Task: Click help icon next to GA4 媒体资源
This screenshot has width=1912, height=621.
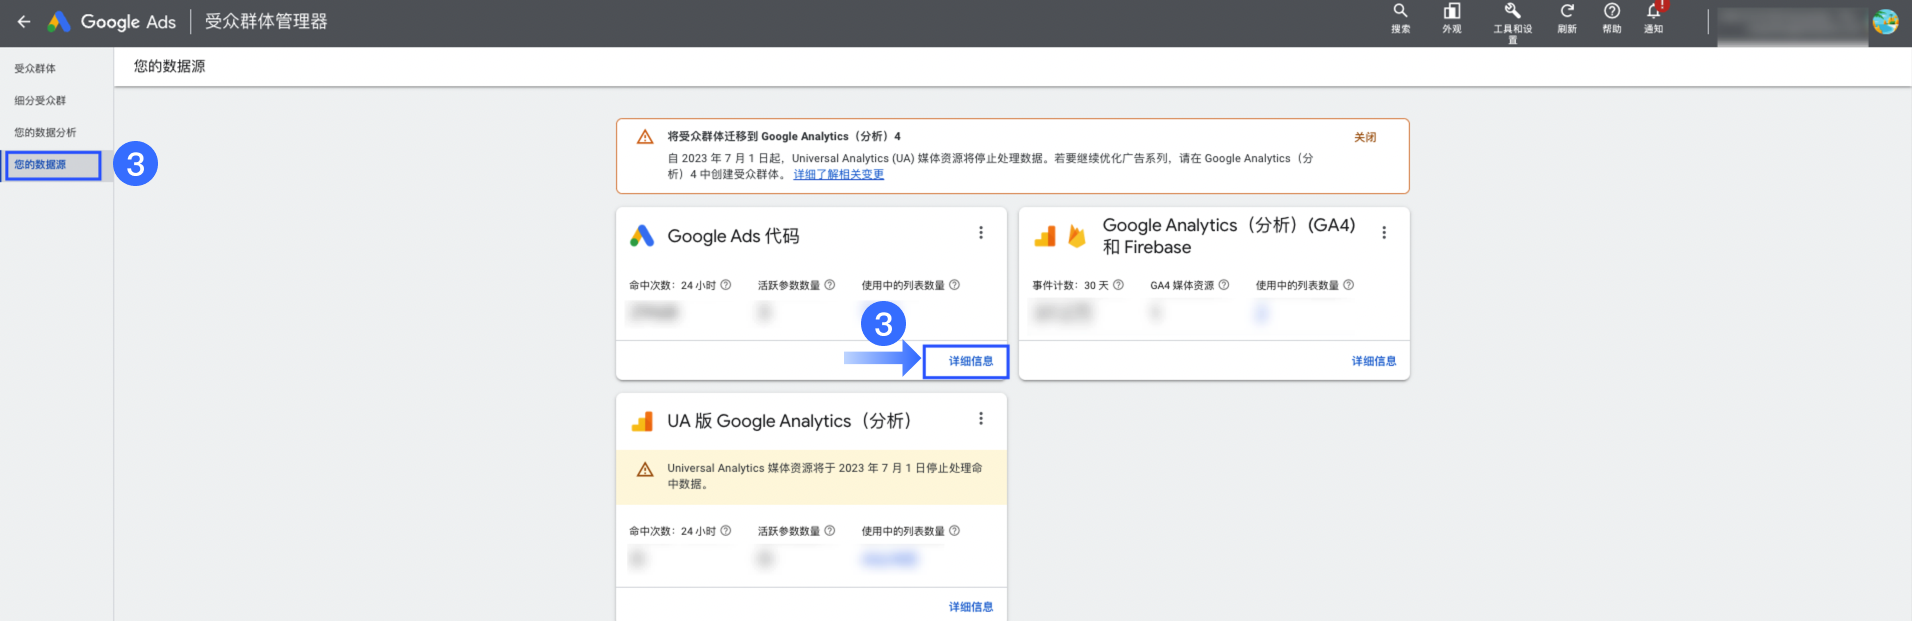Action: tap(1224, 285)
